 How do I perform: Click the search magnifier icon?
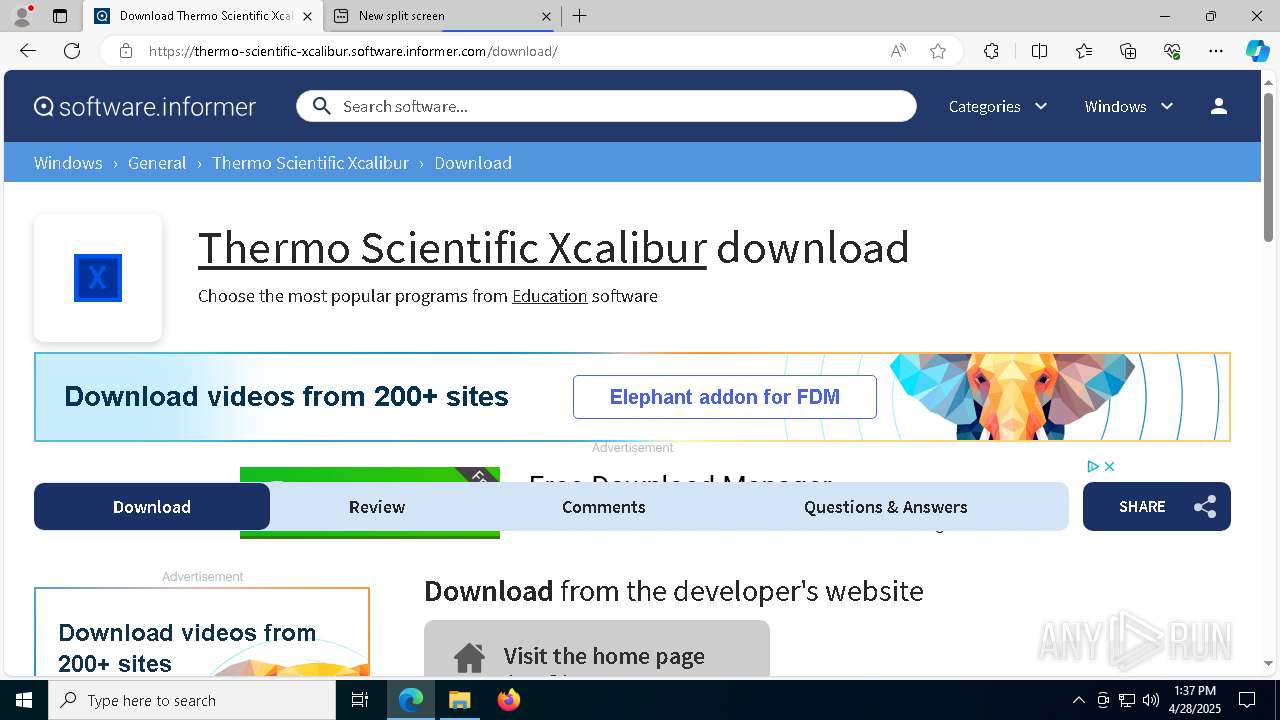pyautogui.click(x=321, y=106)
